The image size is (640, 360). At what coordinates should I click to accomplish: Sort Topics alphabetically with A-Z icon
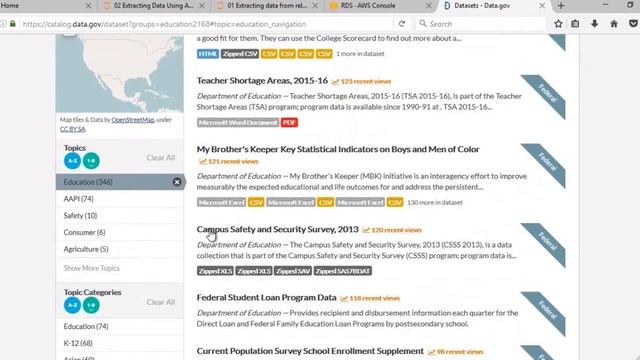(x=72, y=161)
